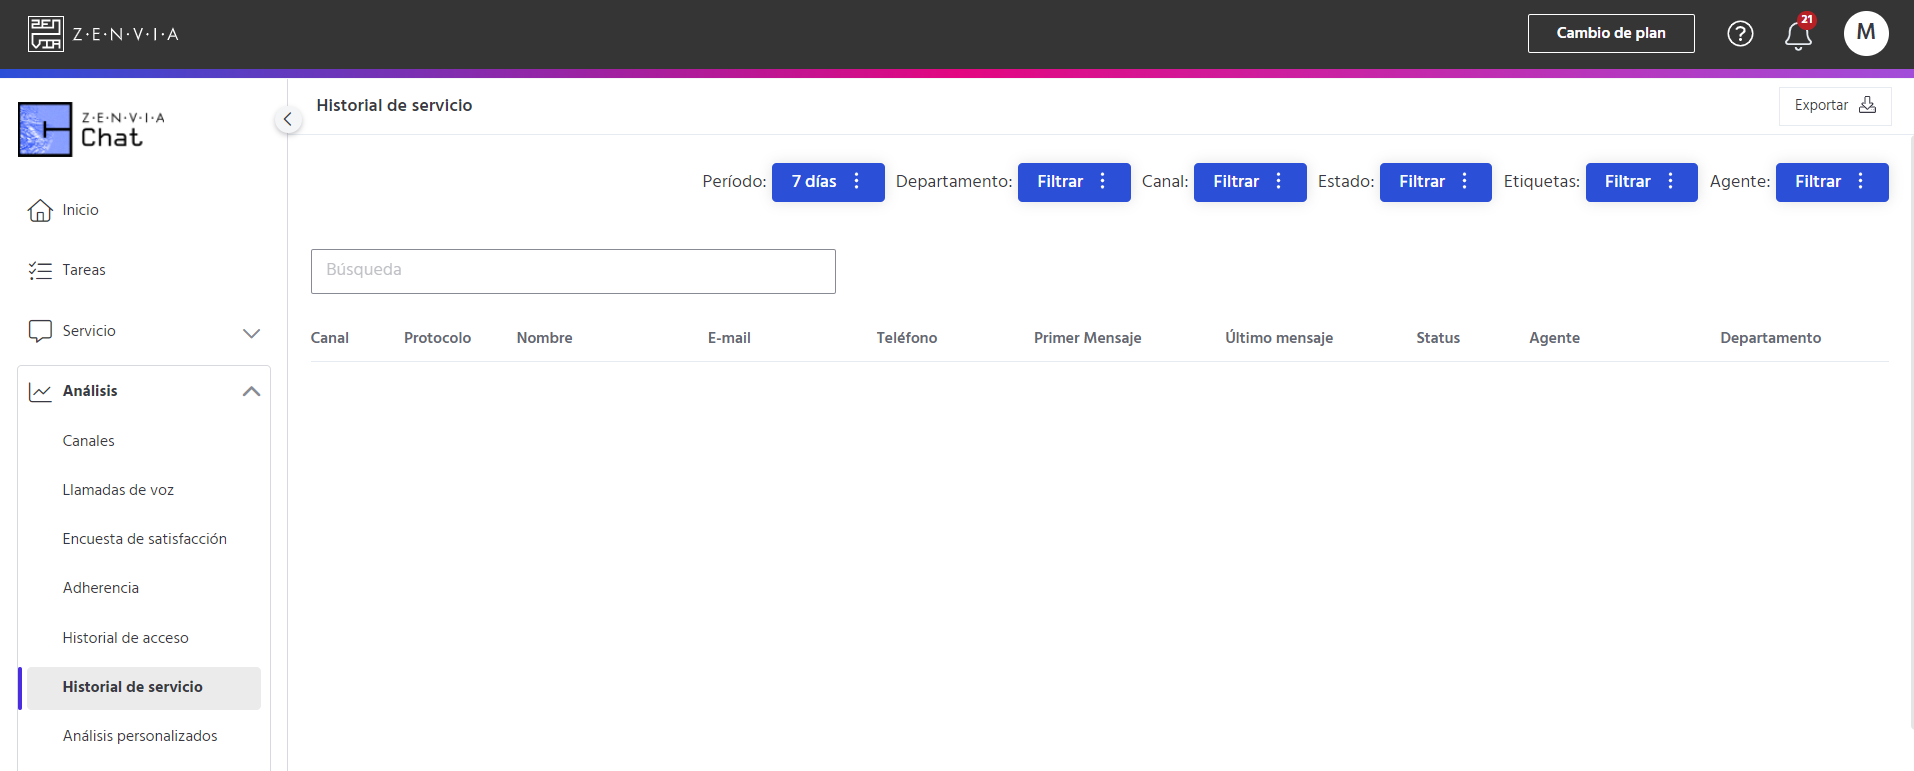Open the Período 7 días dropdown
The height and width of the screenshot is (771, 1914).
point(828,182)
